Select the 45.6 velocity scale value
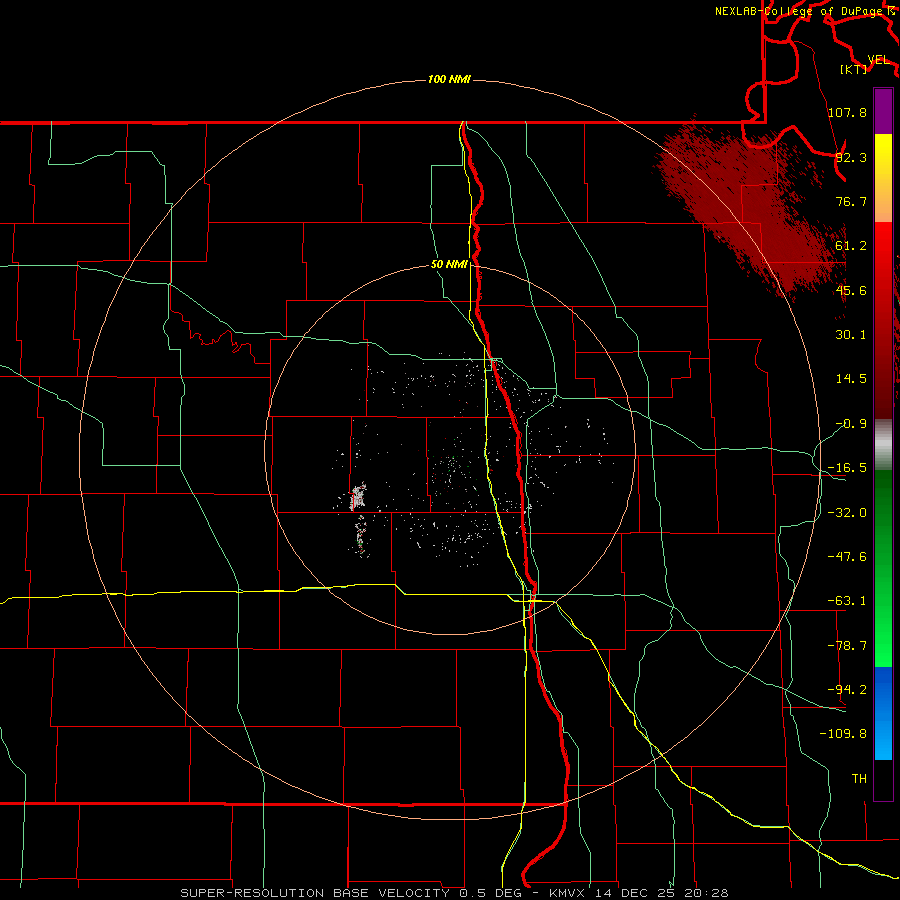 851,290
